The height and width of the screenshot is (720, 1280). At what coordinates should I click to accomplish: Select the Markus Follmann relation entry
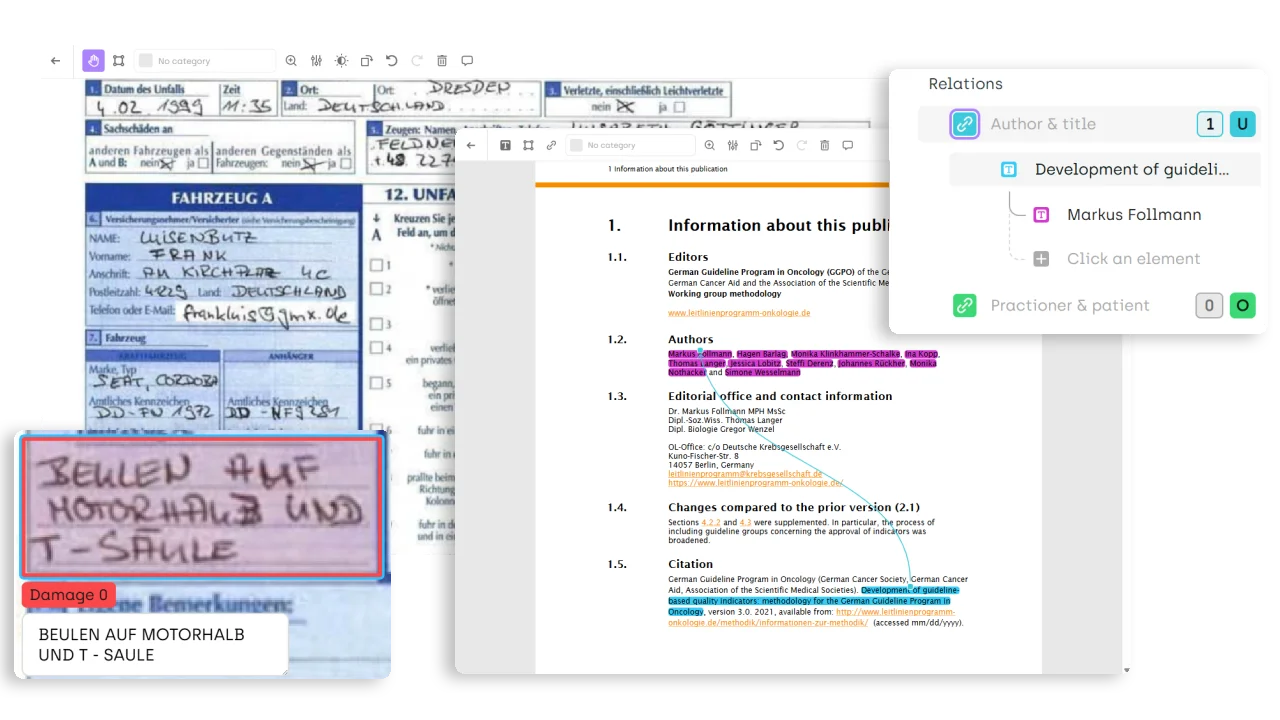[x=1134, y=214]
